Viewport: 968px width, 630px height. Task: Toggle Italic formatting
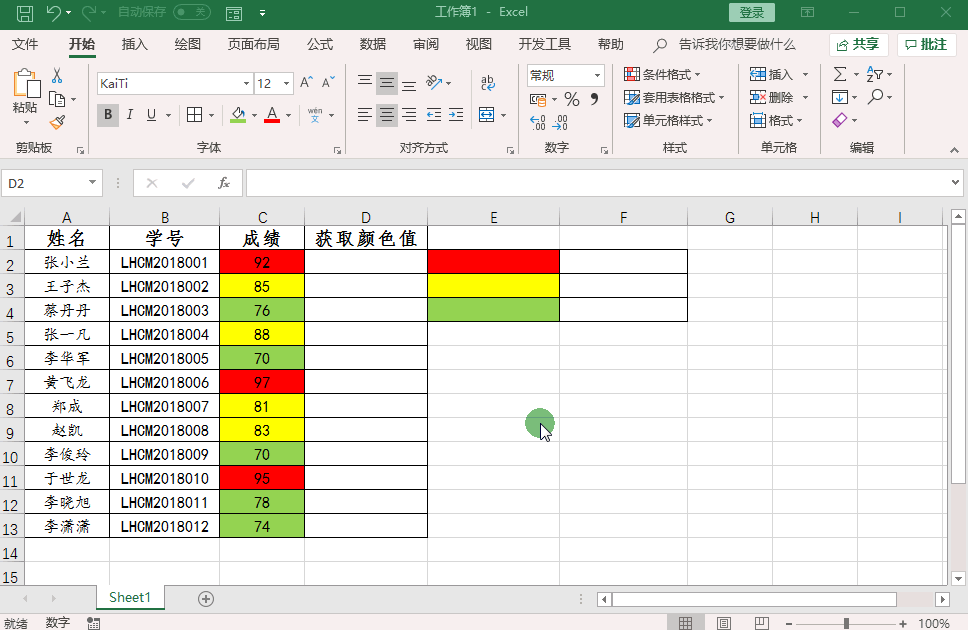(130, 115)
